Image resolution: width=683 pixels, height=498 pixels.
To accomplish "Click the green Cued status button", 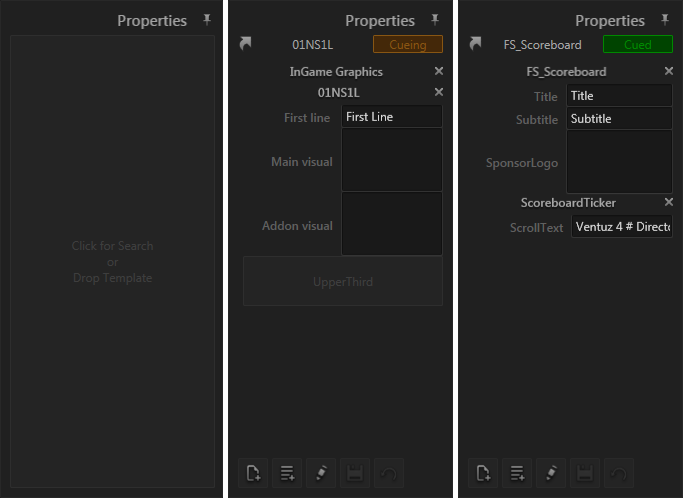I will pos(637,44).
